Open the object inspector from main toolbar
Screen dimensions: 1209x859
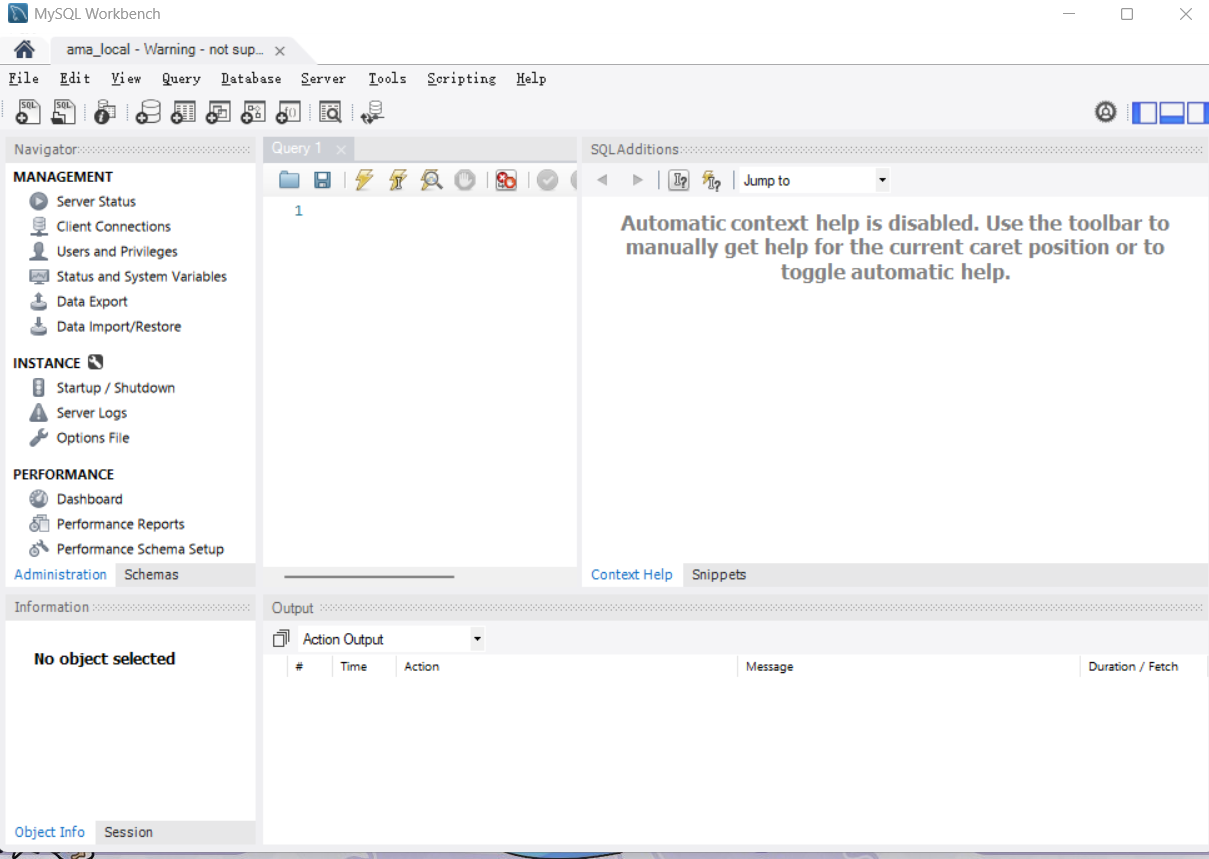(x=105, y=113)
